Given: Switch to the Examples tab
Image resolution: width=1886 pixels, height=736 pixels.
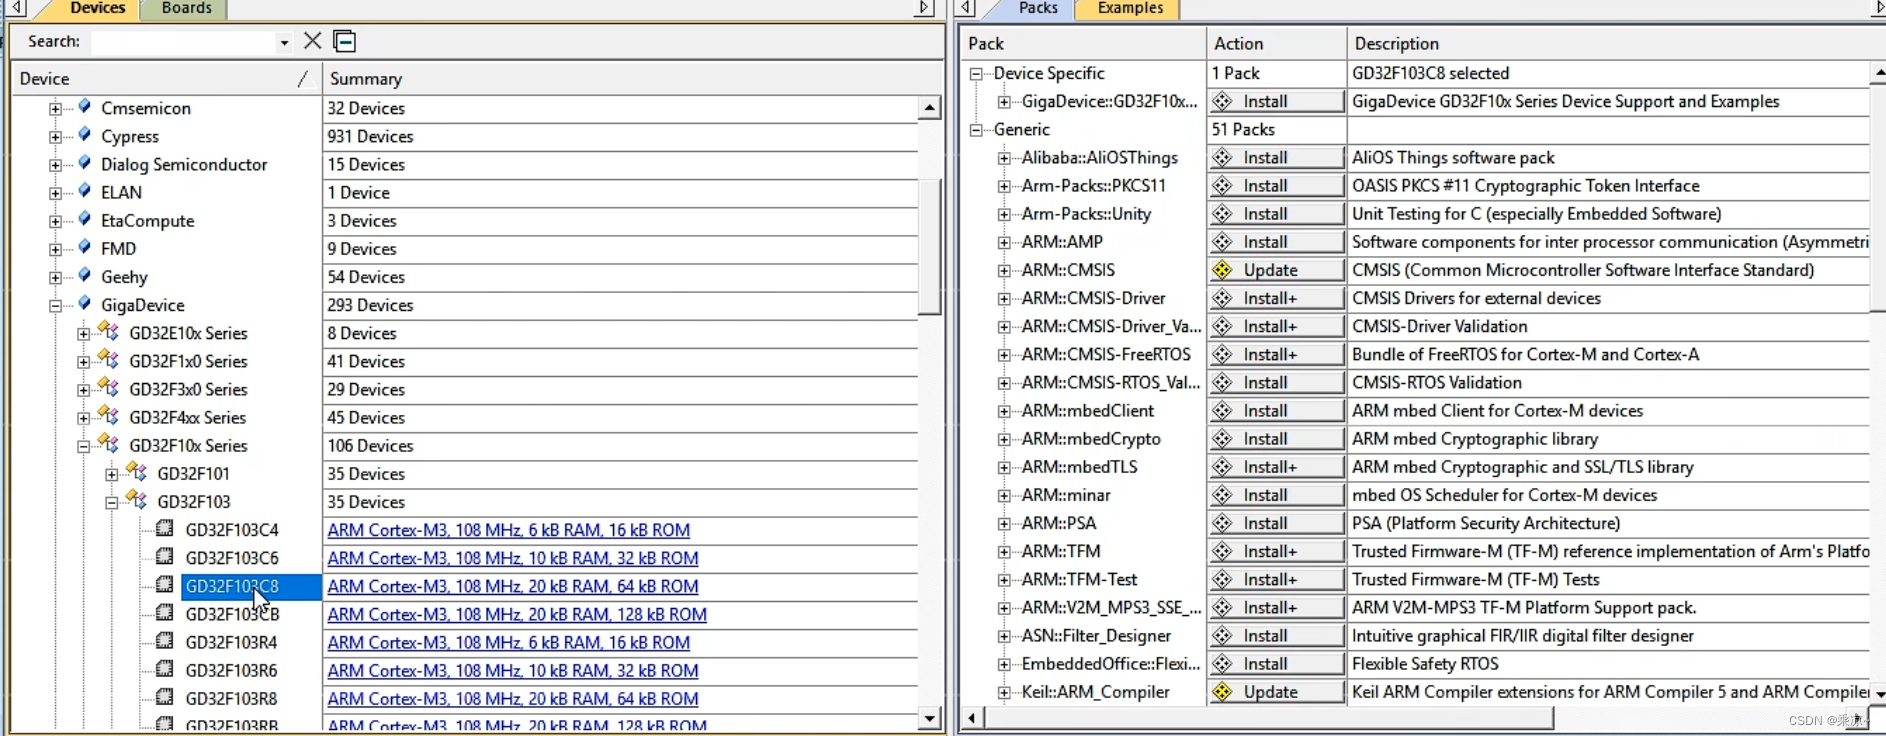Looking at the screenshot, I should [1130, 9].
